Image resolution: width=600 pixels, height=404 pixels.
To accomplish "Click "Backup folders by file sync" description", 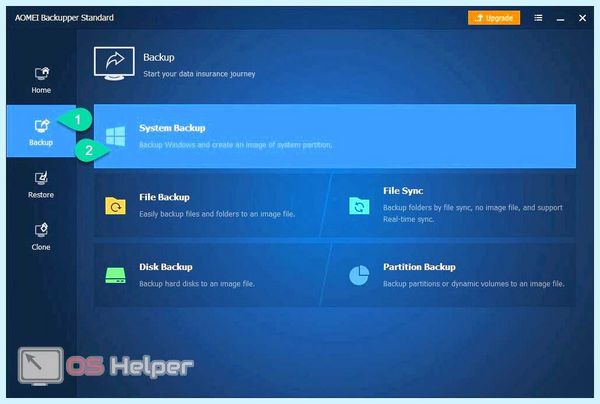I will (x=473, y=213).
